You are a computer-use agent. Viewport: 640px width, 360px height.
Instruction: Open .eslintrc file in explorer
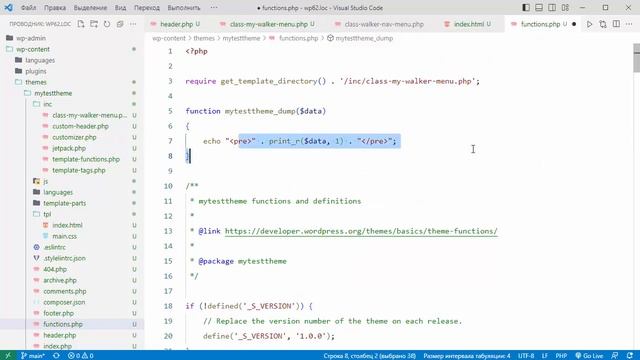click(54, 247)
